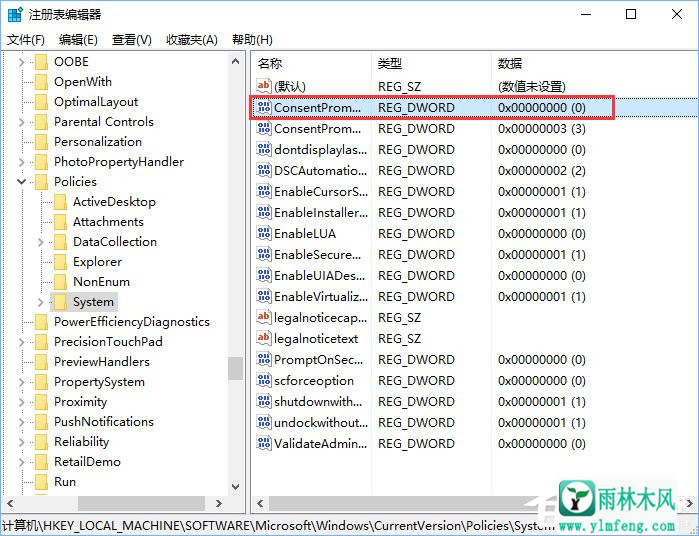Select the NonEnum key
The image size is (699, 536).
click(101, 282)
